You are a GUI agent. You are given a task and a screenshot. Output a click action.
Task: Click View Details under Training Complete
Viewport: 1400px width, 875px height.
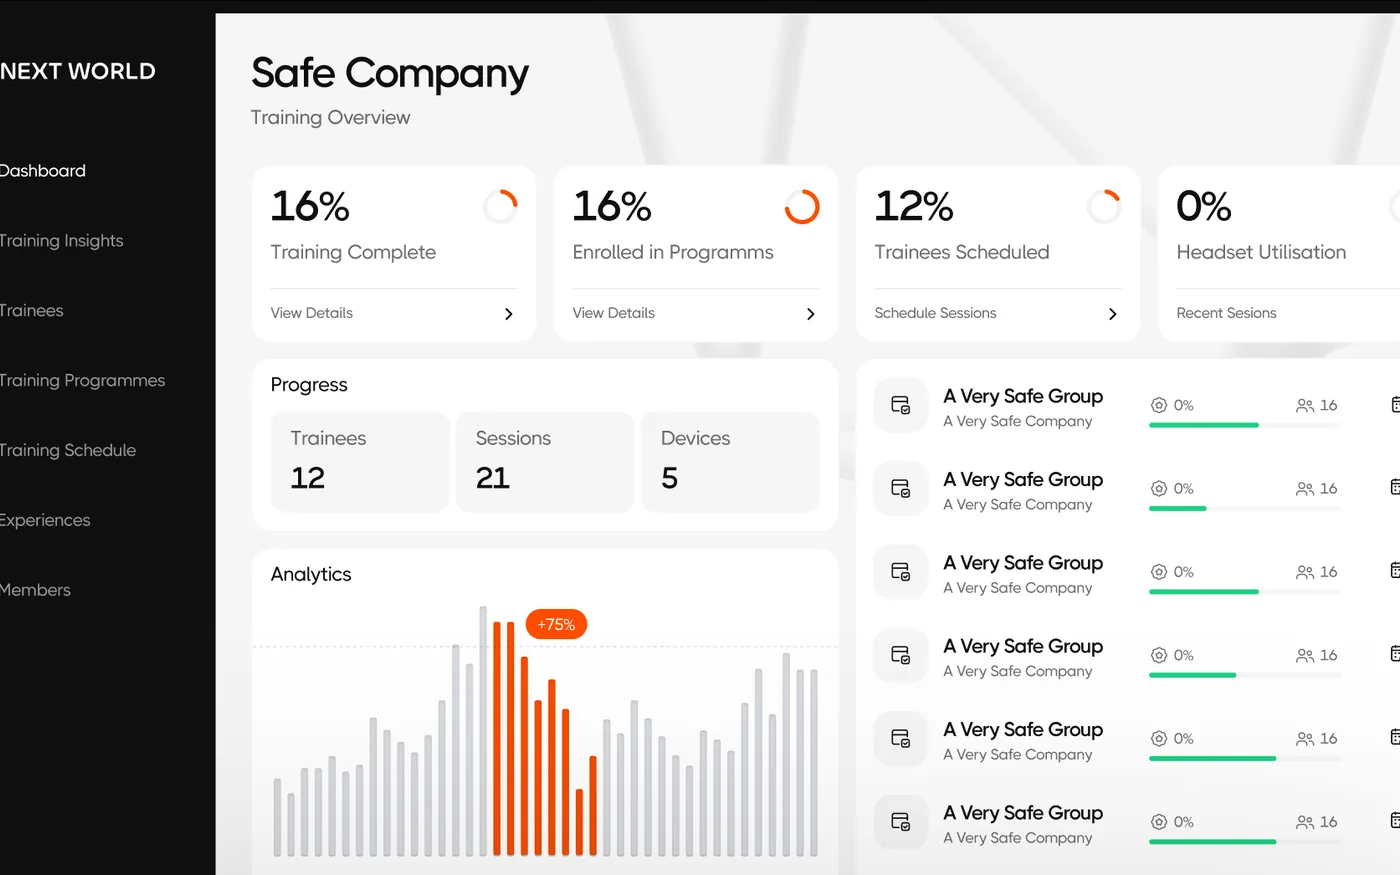click(x=312, y=313)
